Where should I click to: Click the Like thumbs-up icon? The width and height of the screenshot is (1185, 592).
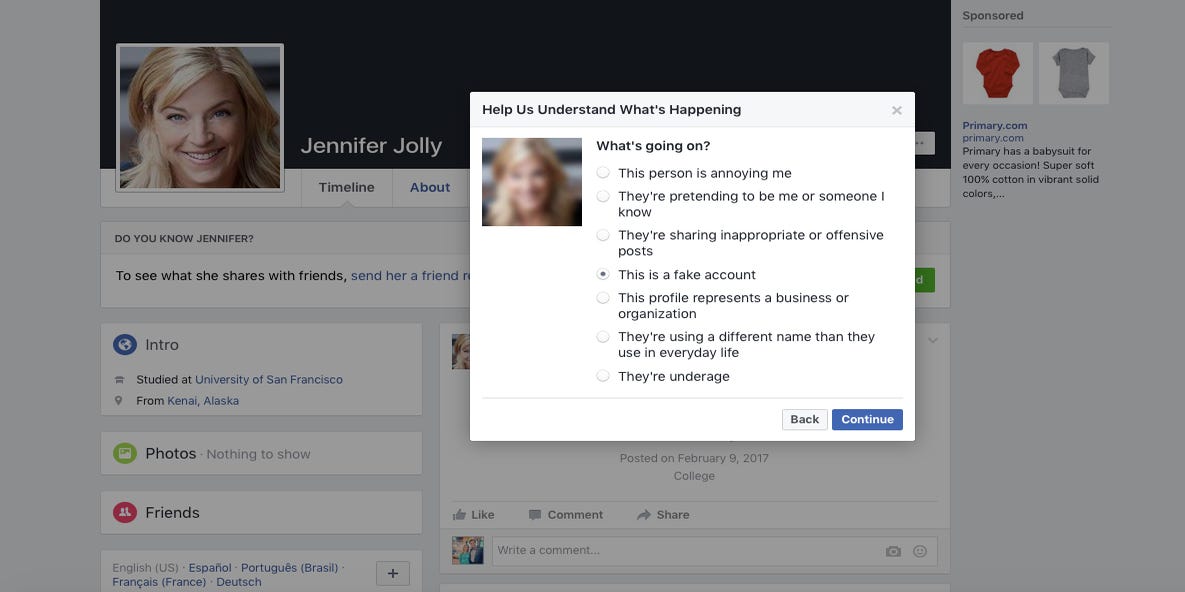pyautogui.click(x=460, y=515)
